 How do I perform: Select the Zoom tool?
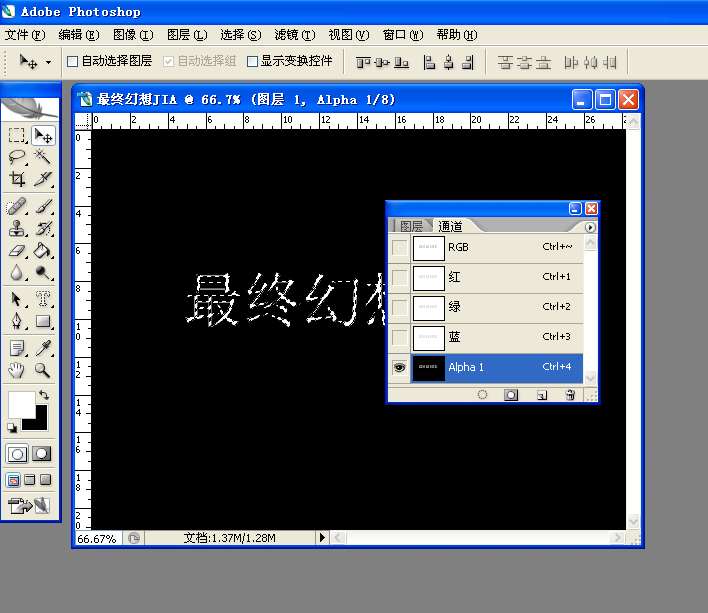pos(42,370)
